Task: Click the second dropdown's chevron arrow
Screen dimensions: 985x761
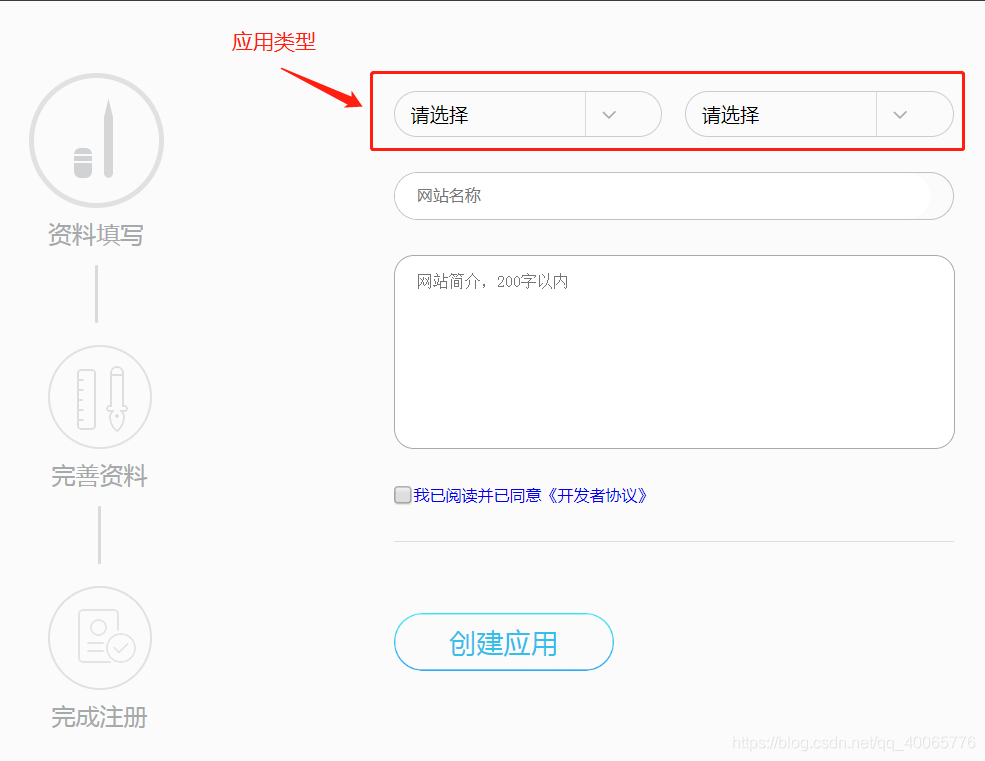Action: click(x=900, y=115)
